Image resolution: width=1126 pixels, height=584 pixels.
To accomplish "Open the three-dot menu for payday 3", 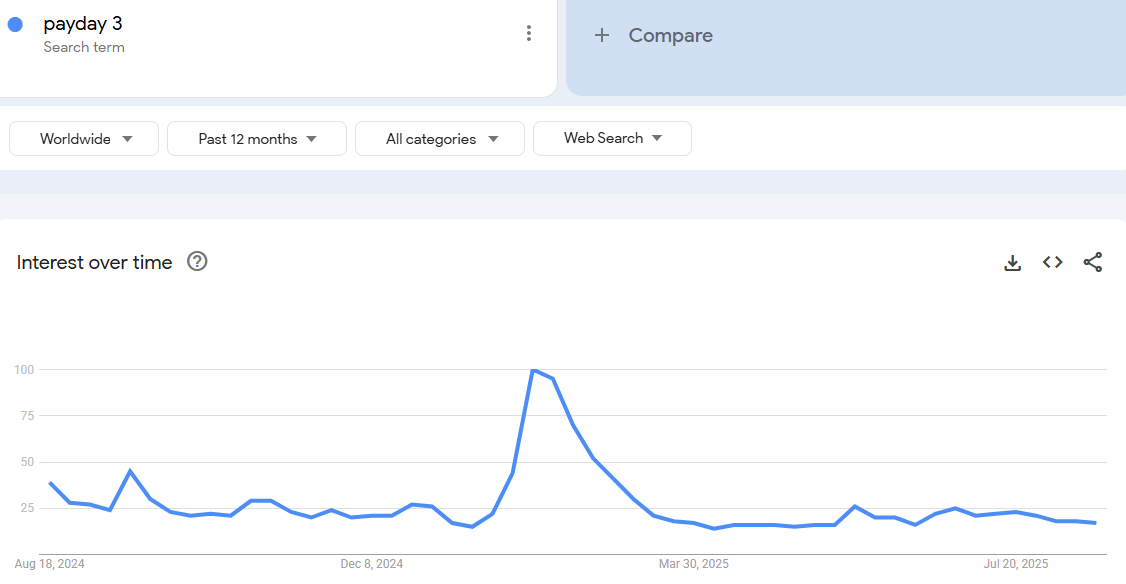I will click(529, 33).
